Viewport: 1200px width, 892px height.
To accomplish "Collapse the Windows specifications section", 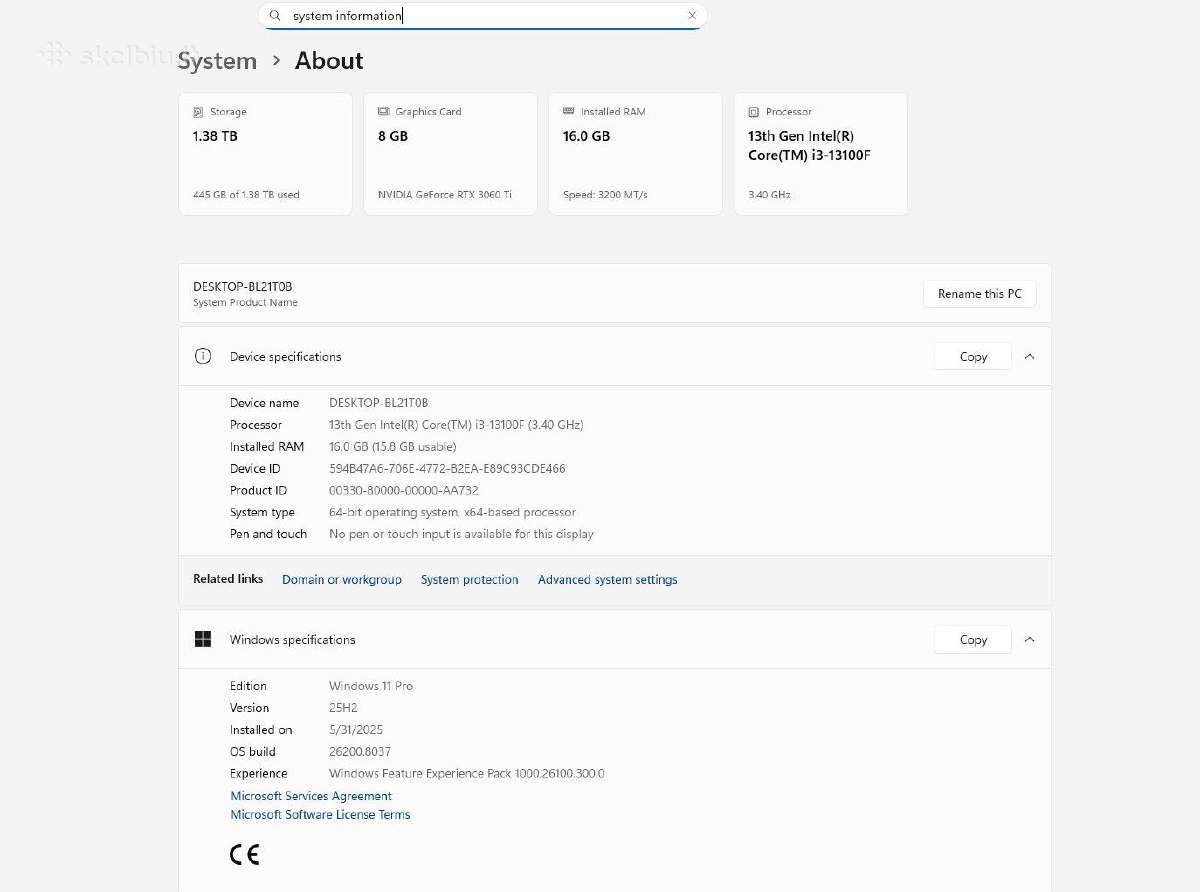I will [1029, 639].
